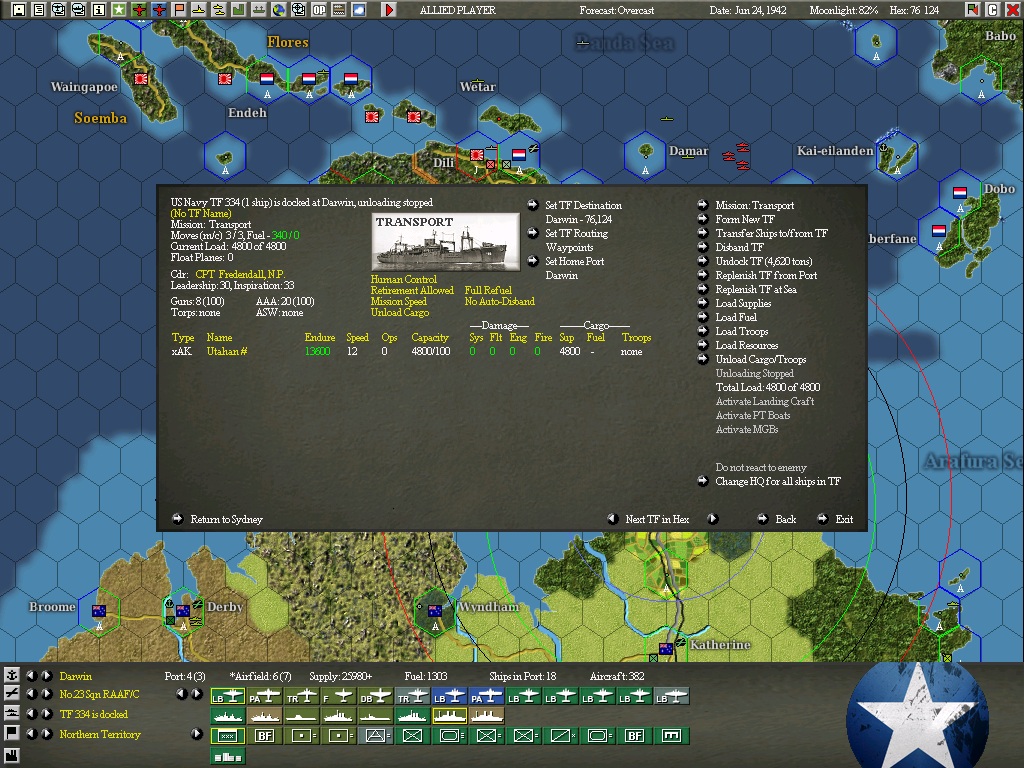Select Transfer Ships to/from TF
Screen dimensions: 1024x768
click(x=771, y=233)
